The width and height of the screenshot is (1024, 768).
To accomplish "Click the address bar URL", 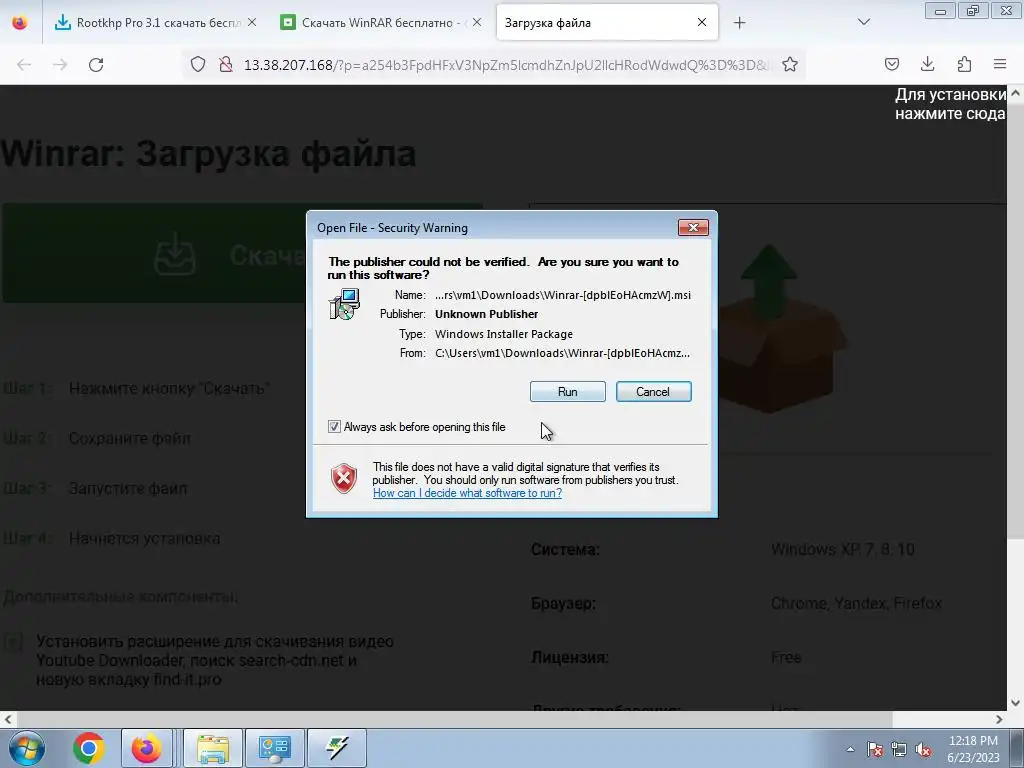I will pyautogui.click(x=507, y=65).
